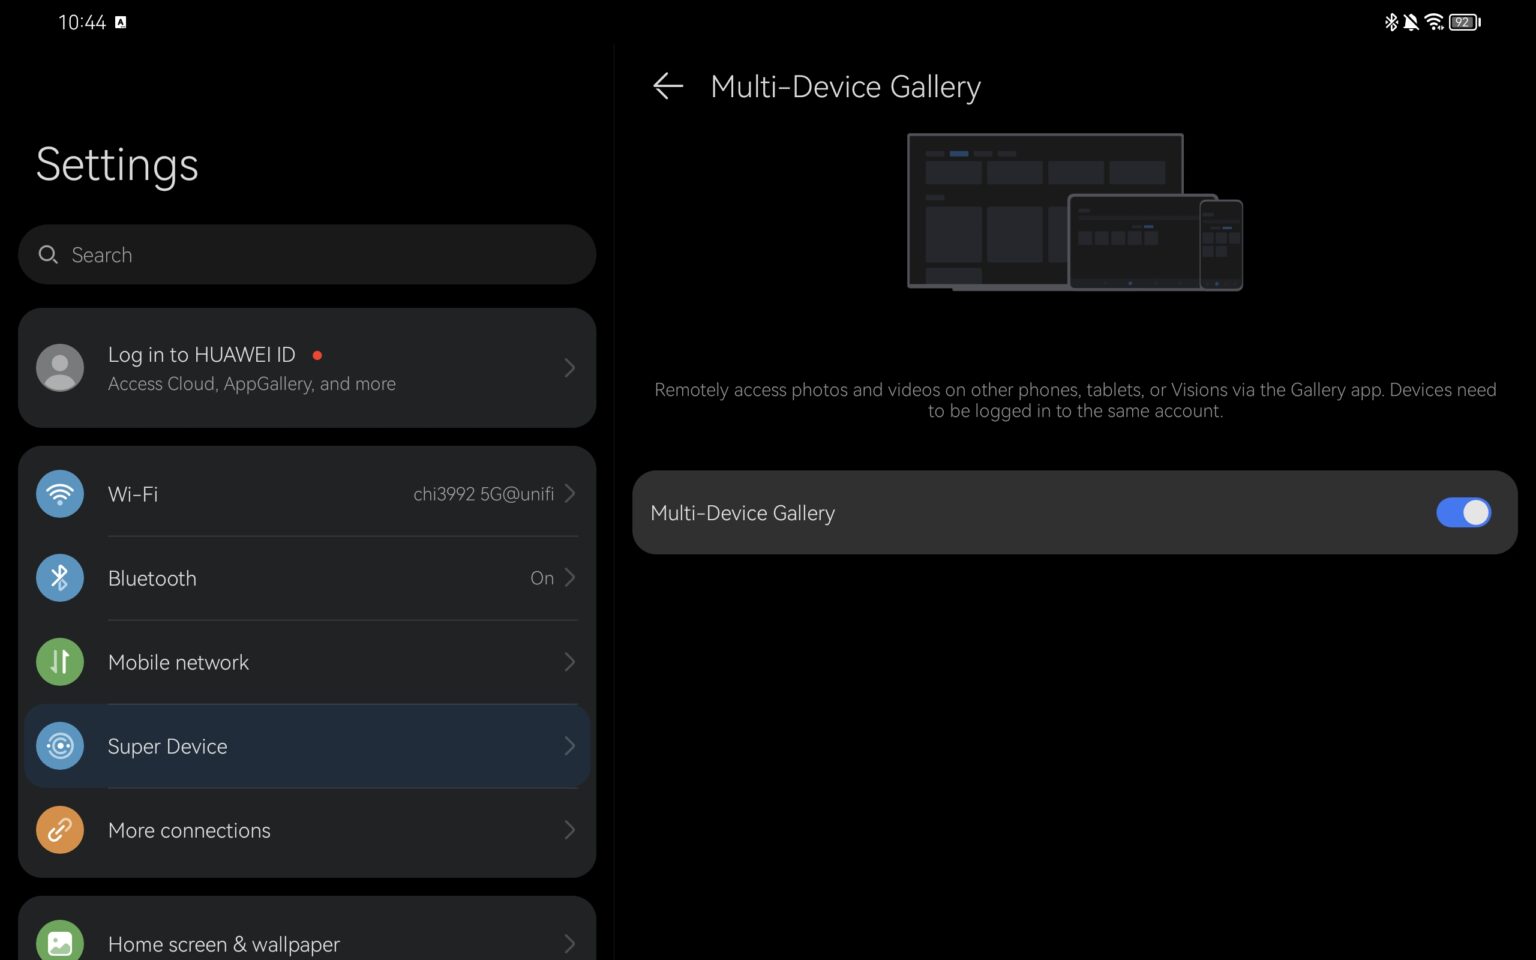Tap the red HUAWEI ID notification dot
This screenshot has height=960, width=1536.
coord(317,355)
